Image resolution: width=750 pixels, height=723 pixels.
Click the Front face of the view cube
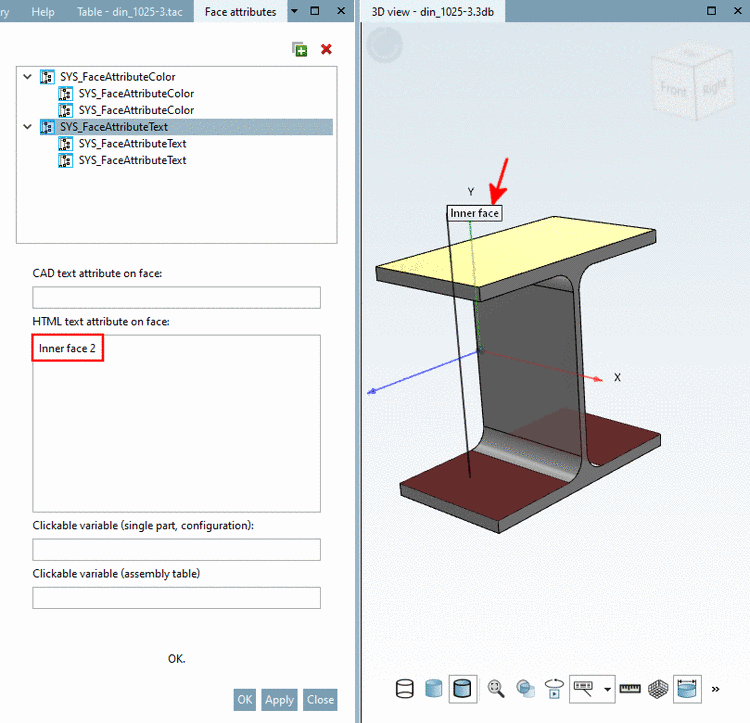(673, 90)
